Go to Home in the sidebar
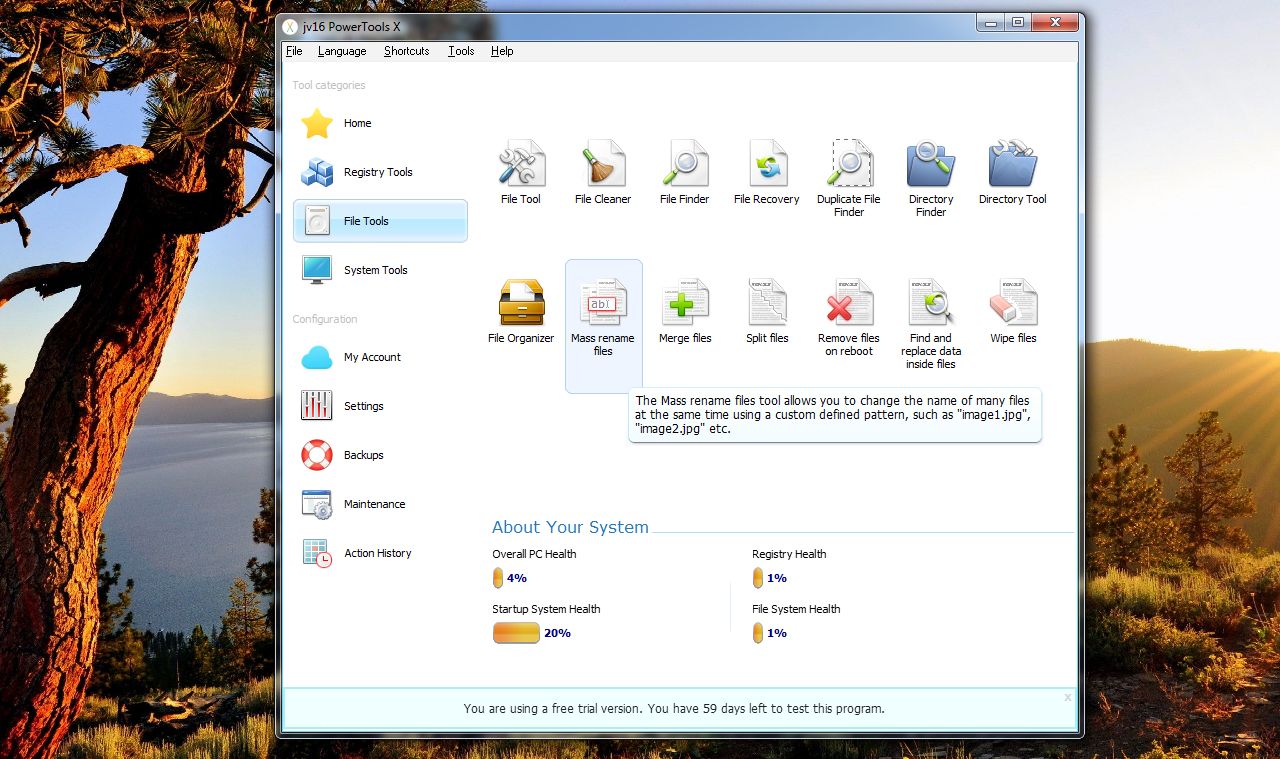Image resolution: width=1280 pixels, height=759 pixels. (380, 123)
